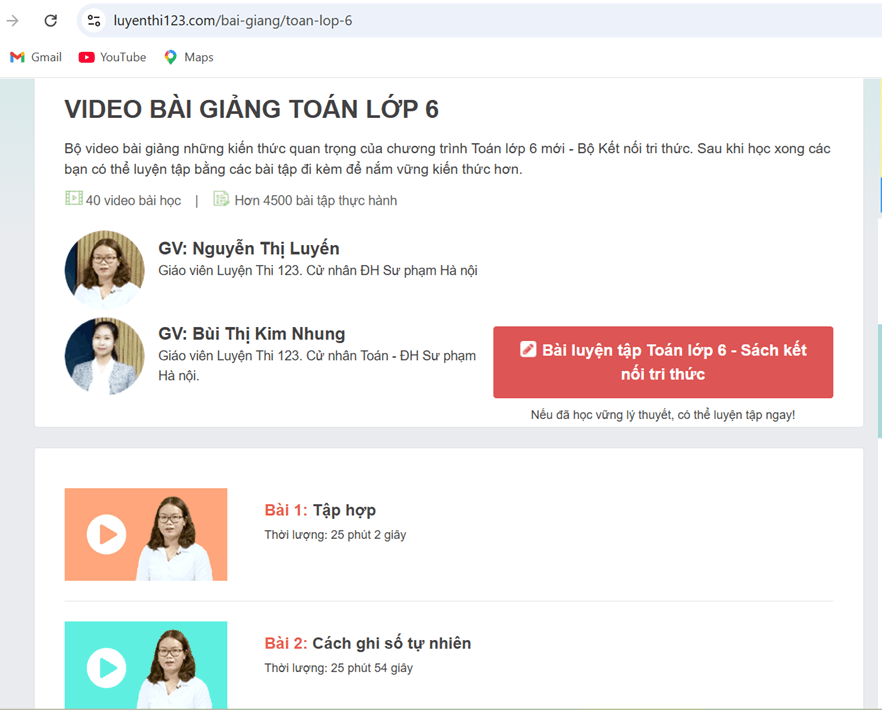Image resolution: width=882 pixels, height=710 pixels.
Task: Open Bài 2 teal video thumbnail
Action: coord(146,665)
